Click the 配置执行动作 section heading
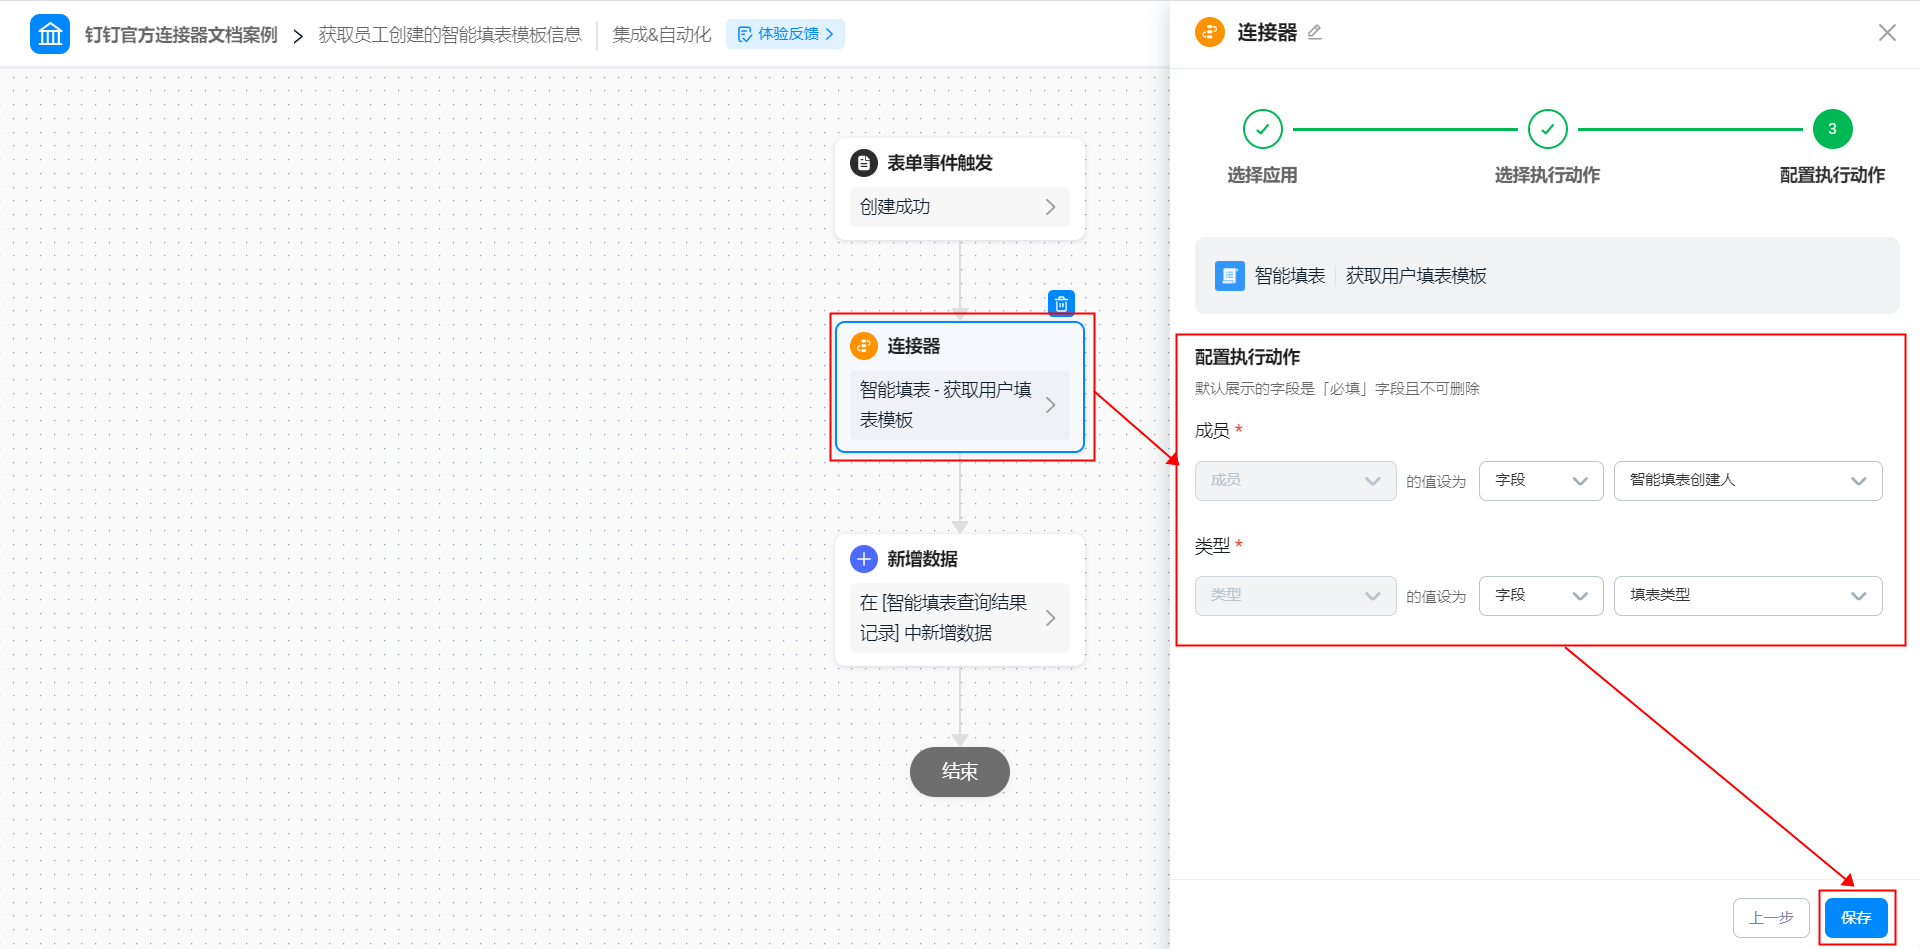The image size is (1920, 949). 1247,357
